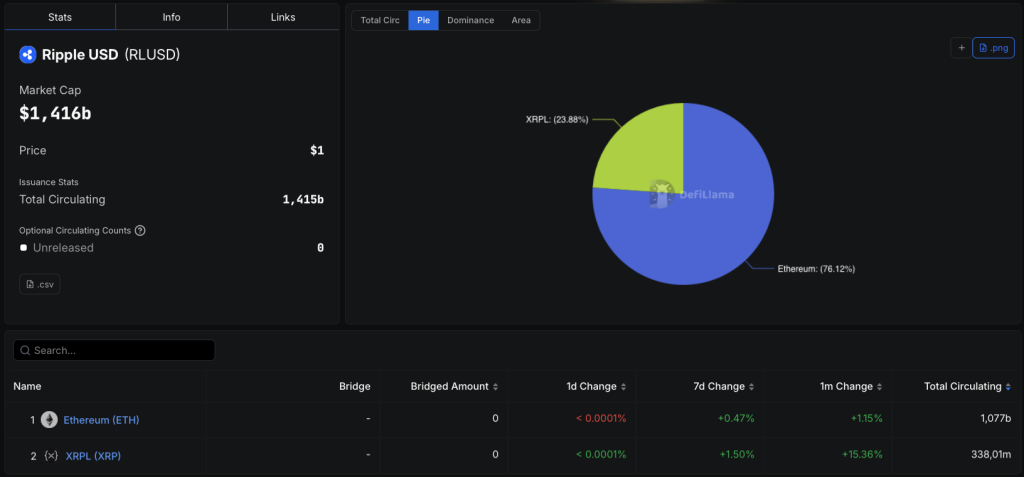Sort table by Bridged Amount column

coord(453,386)
